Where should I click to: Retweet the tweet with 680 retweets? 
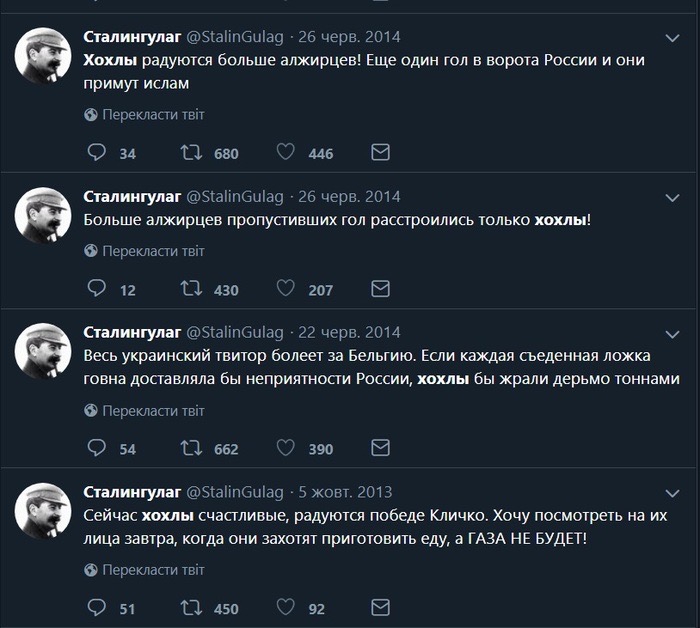(x=190, y=153)
